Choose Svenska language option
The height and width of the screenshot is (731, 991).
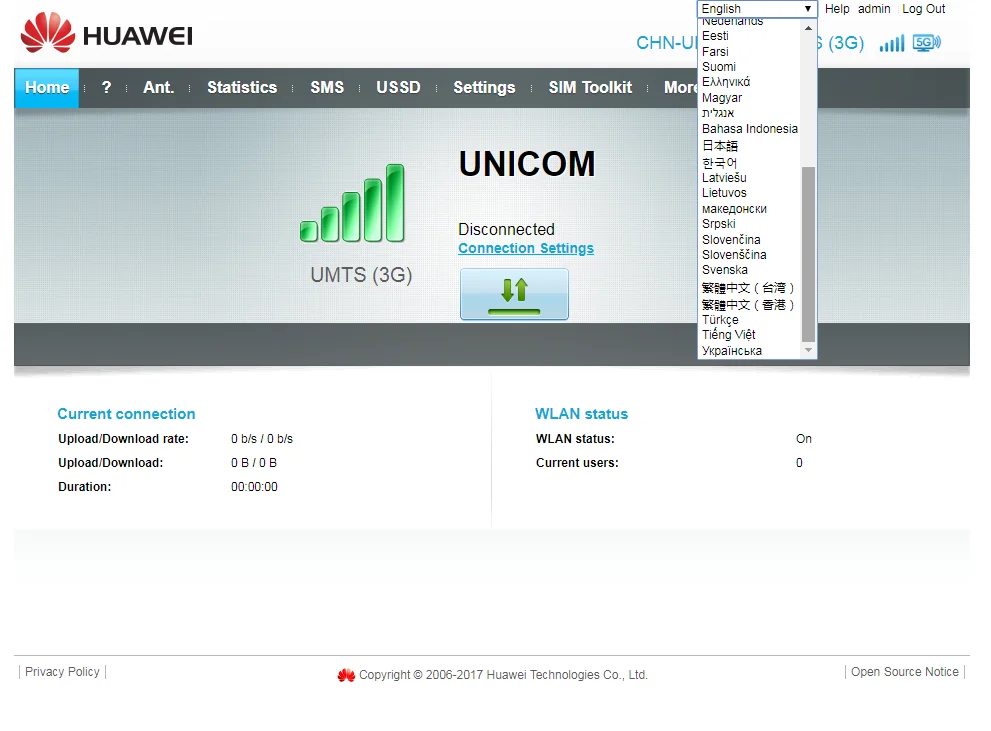749,270
